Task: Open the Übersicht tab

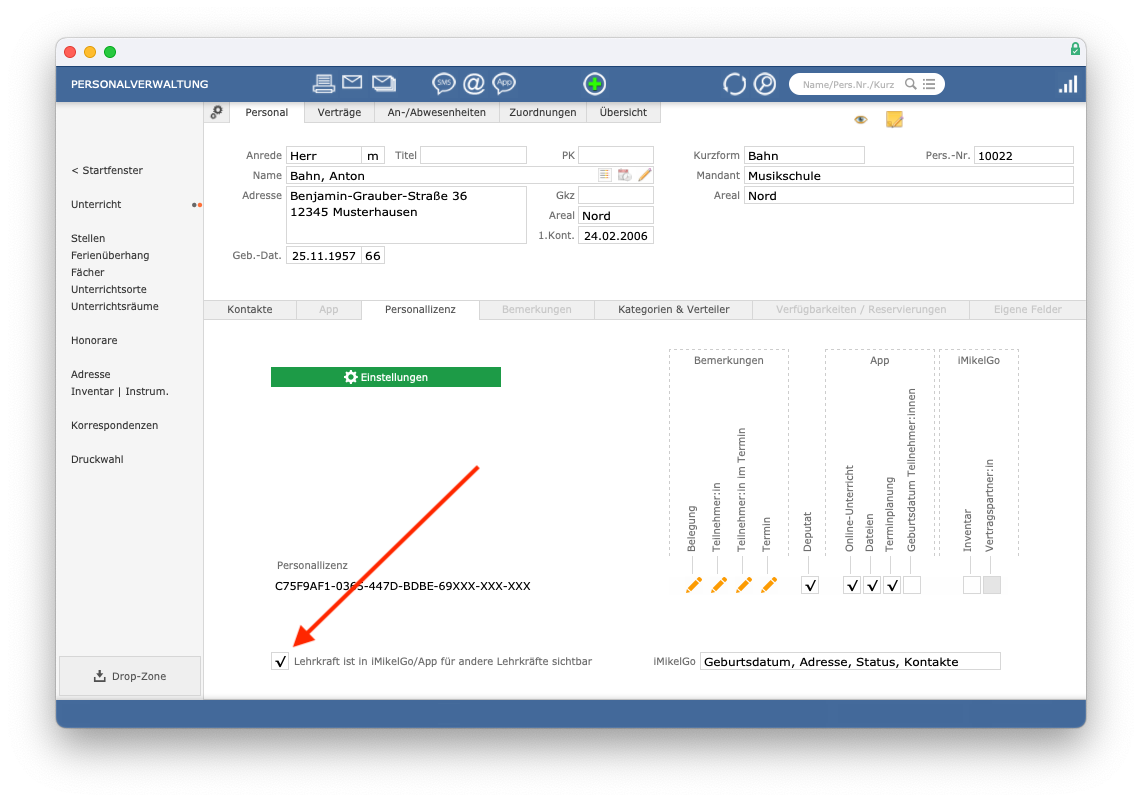Action: tap(623, 112)
